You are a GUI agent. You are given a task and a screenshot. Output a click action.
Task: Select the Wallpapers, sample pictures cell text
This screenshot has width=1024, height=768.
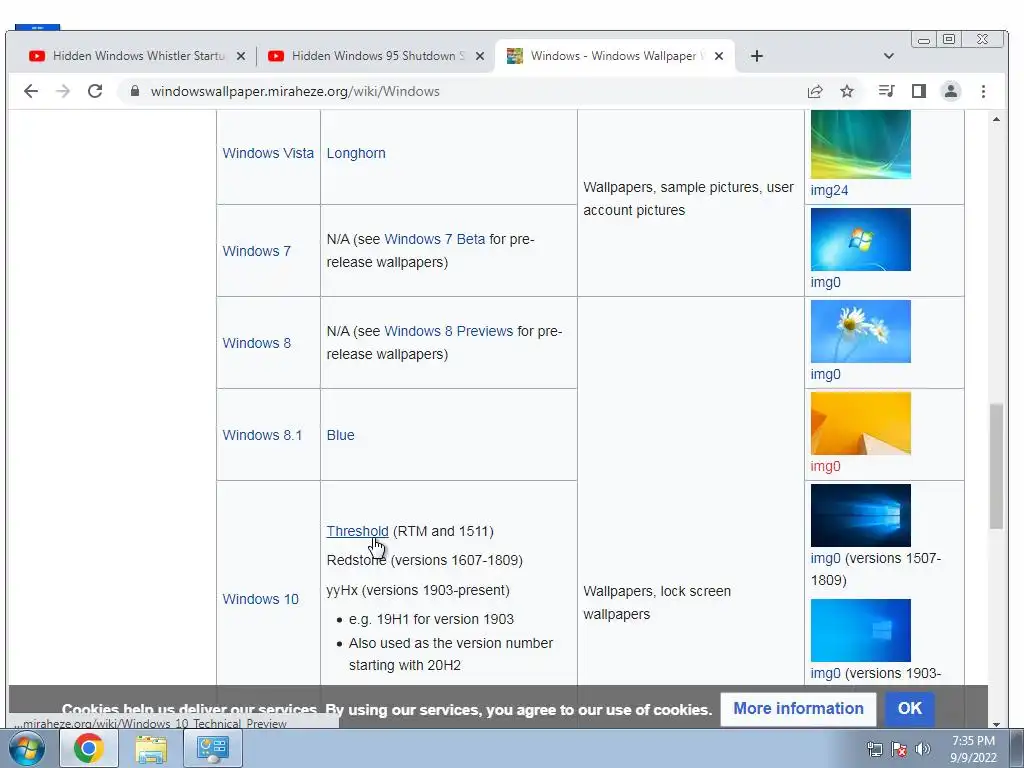pos(688,199)
